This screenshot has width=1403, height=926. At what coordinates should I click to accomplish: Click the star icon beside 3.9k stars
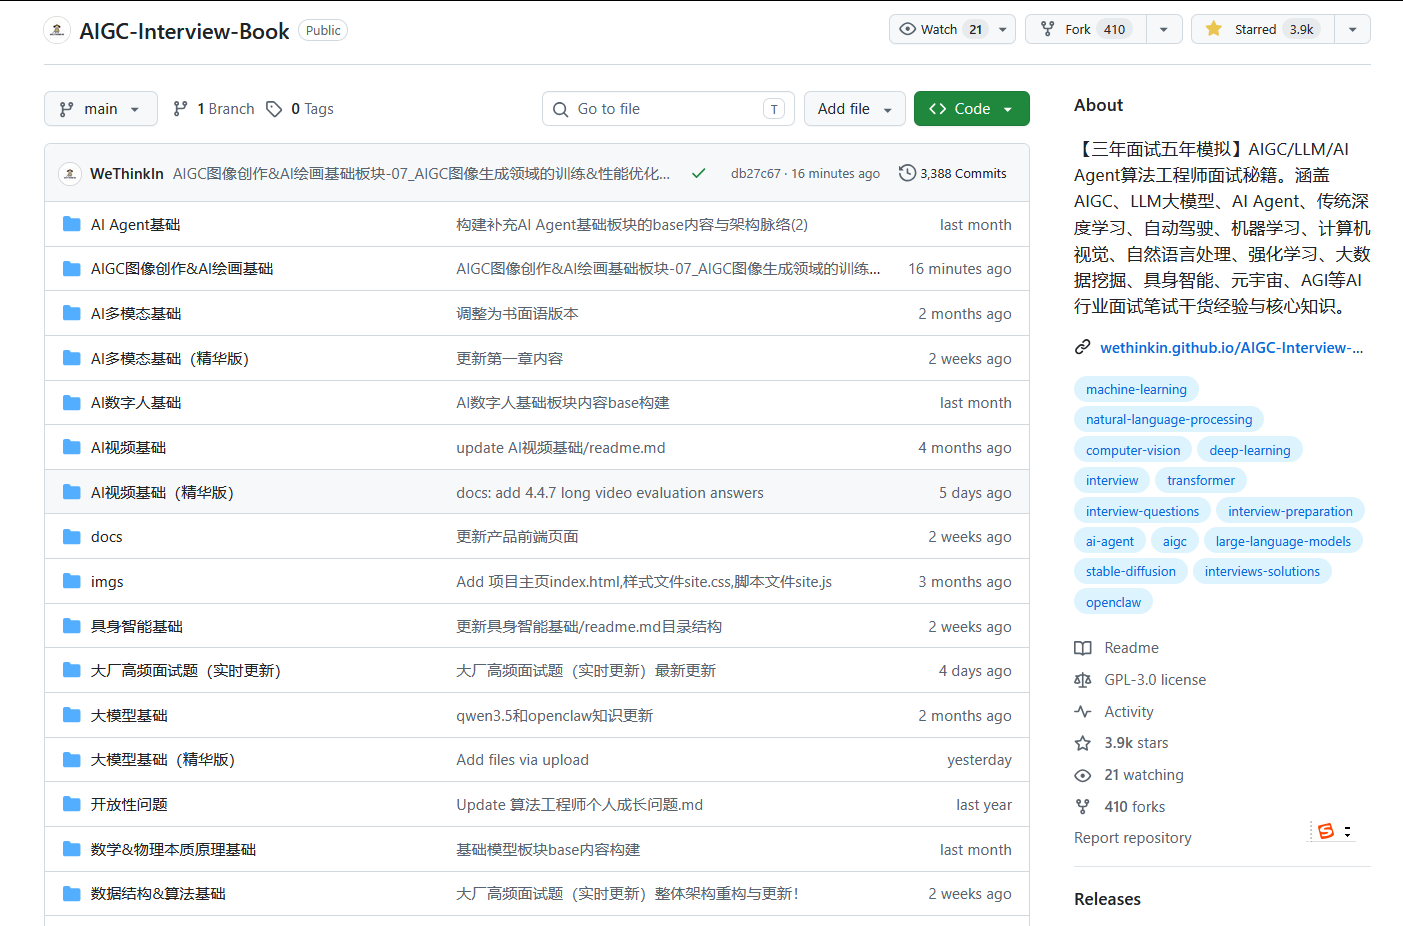coord(1082,743)
